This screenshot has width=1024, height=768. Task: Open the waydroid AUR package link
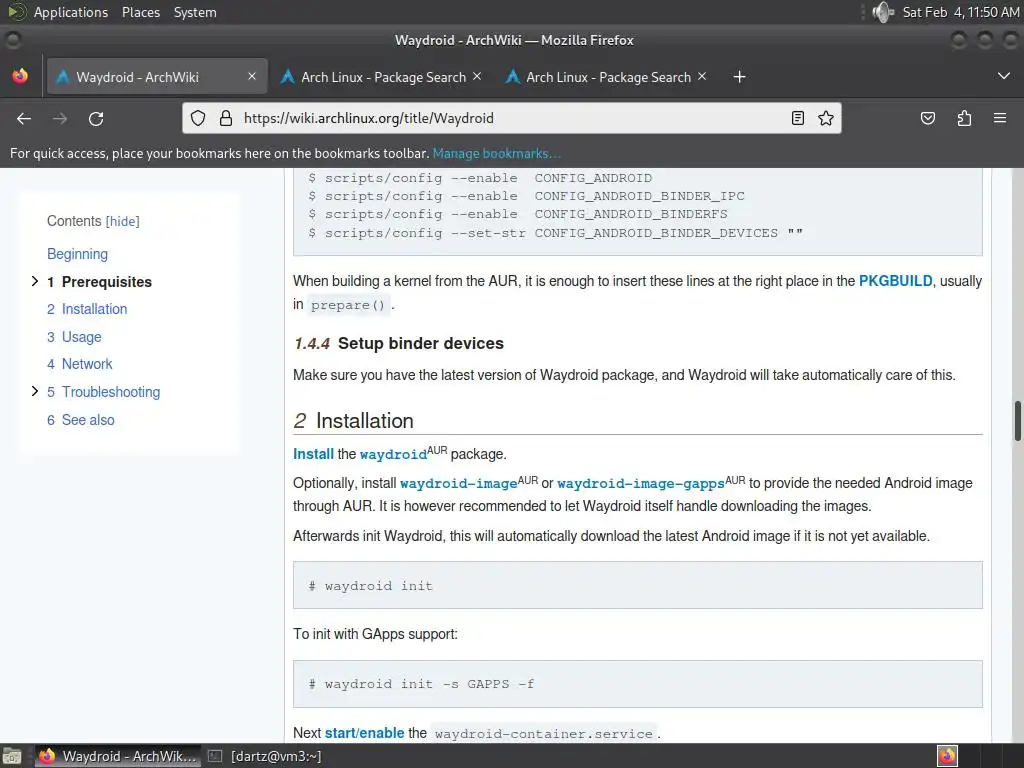tap(393, 455)
